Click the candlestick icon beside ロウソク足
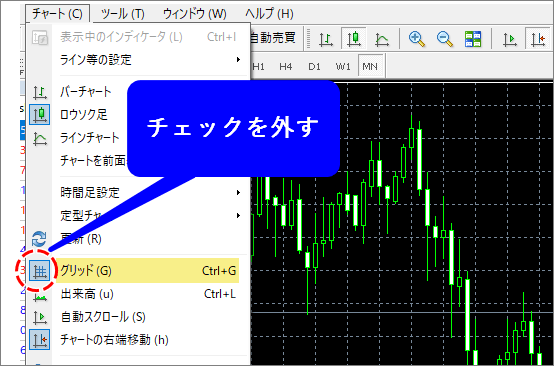The image size is (554, 366). pyautogui.click(x=40, y=114)
